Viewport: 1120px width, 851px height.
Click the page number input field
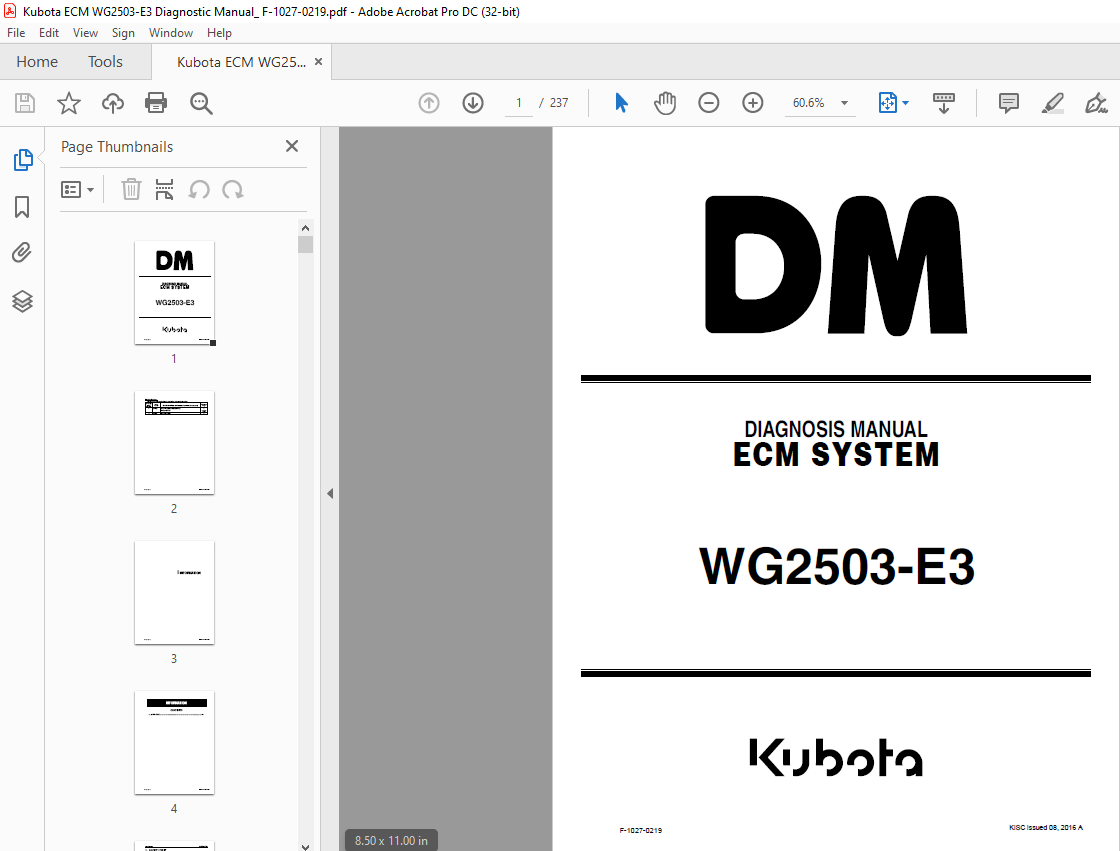pyautogui.click(x=519, y=103)
